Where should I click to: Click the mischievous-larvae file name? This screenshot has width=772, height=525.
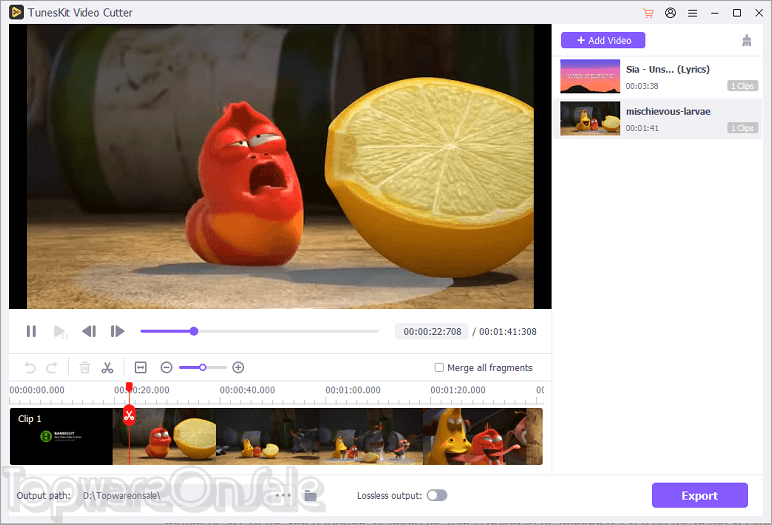click(668, 111)
